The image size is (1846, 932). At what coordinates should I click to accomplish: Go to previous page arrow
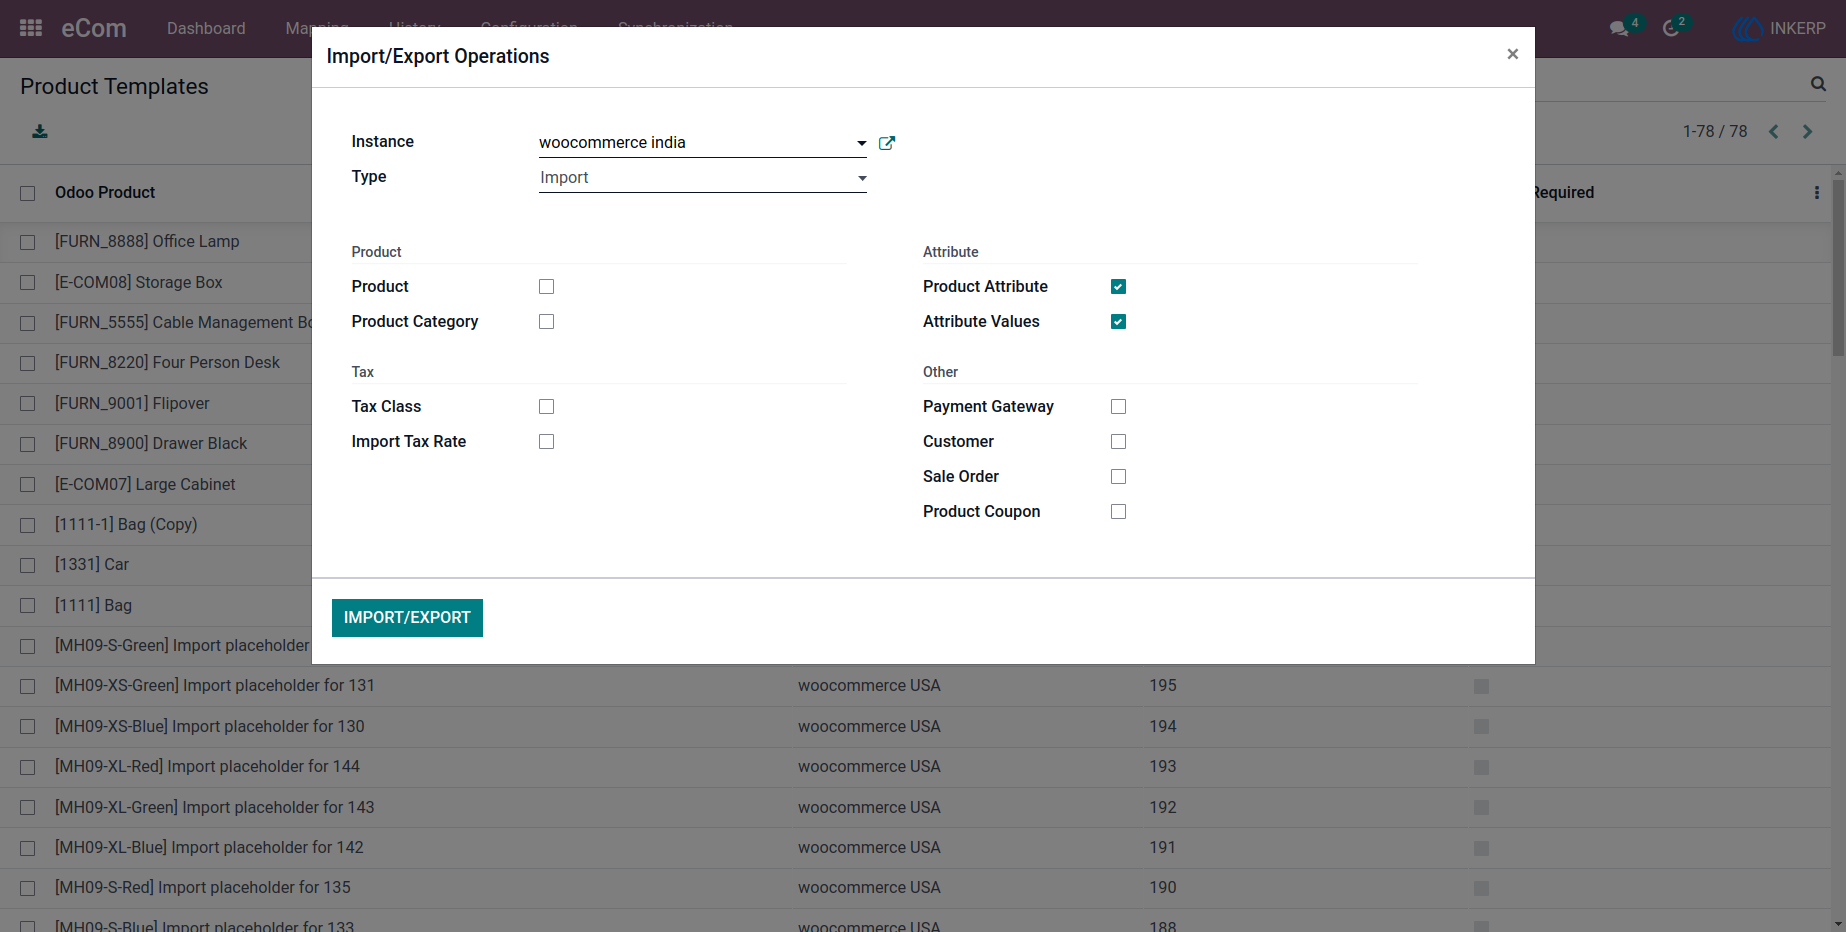tap(1773, 131)
